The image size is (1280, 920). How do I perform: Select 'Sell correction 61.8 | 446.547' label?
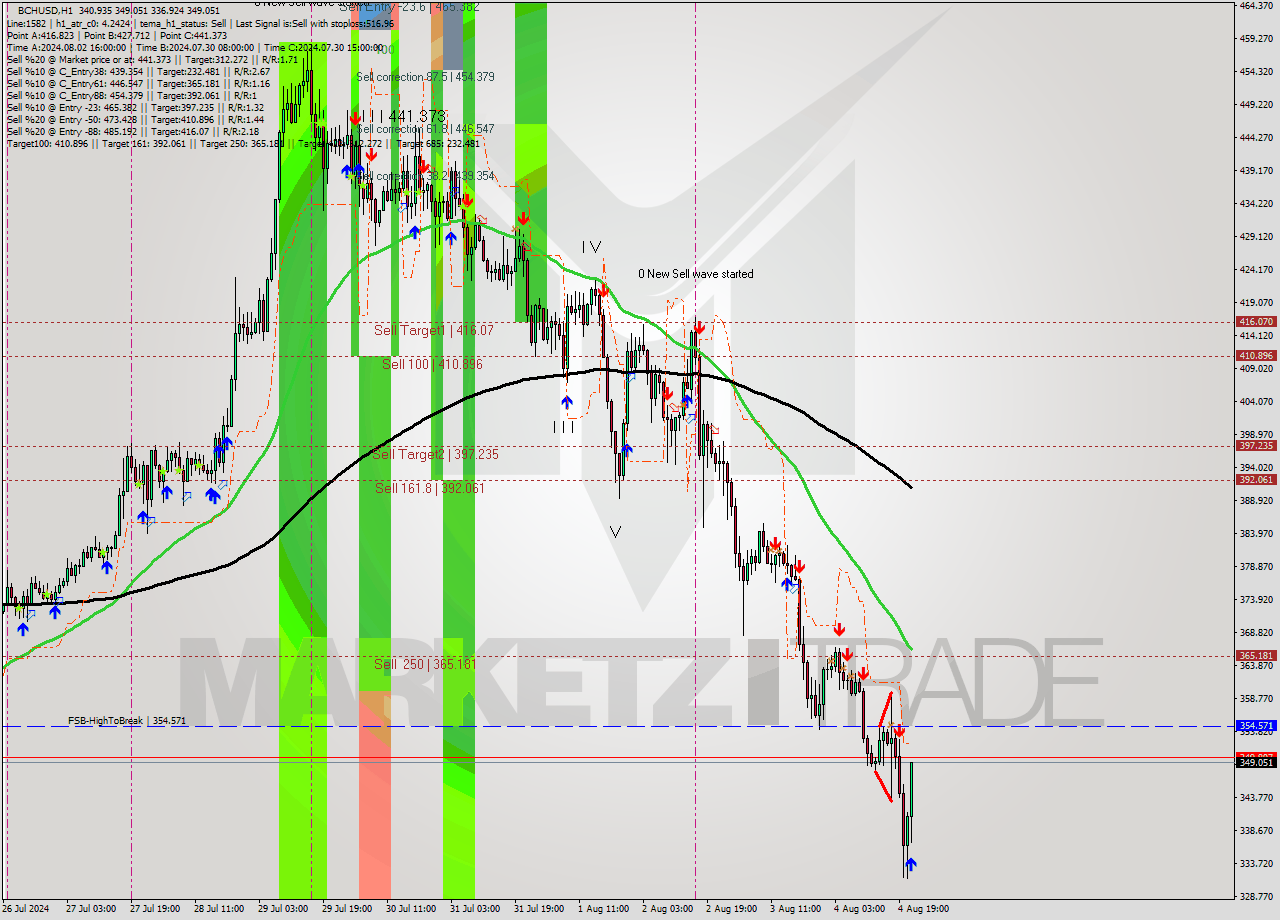pyautogui.click(x=425, y=129)
